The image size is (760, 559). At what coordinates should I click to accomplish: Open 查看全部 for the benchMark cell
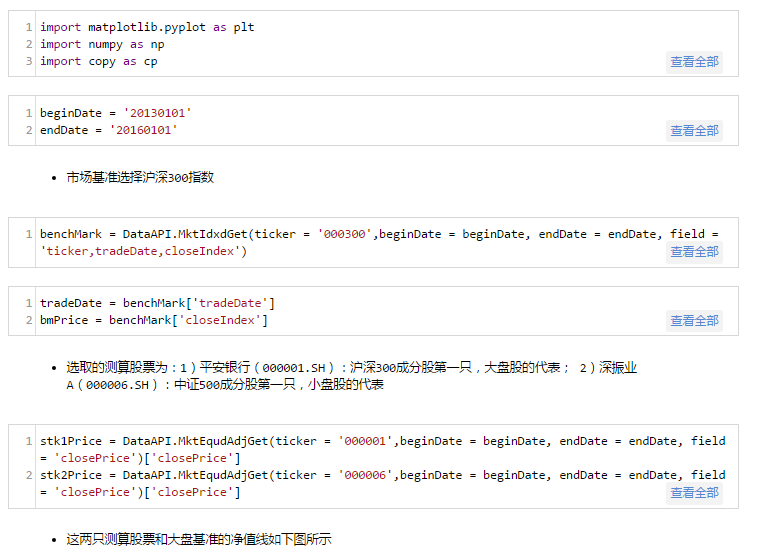click(x=694, y=252)
